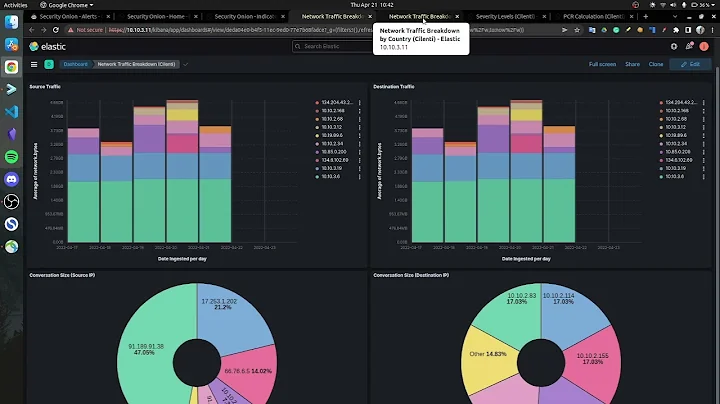Viewport: 720px width, 404px height.
Task: Click the Not secure warning icon
Action: point(70,30)
